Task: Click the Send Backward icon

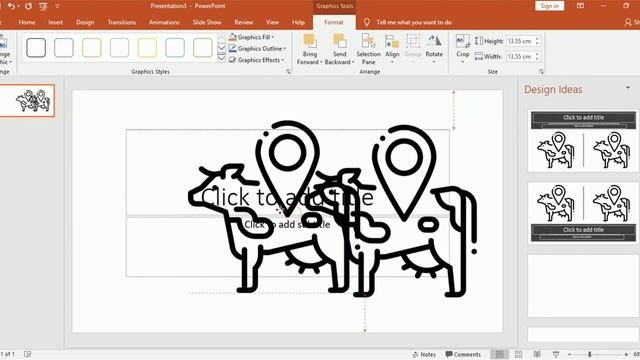Action: (x=340, y=41)
